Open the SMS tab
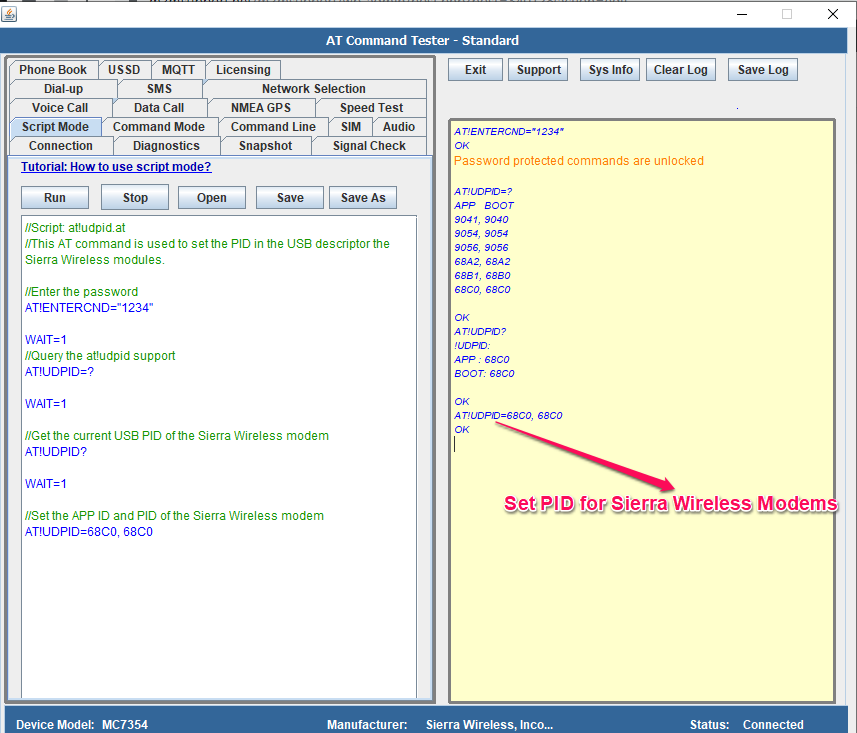Screen dimensions: 857x733 point(160,89)
